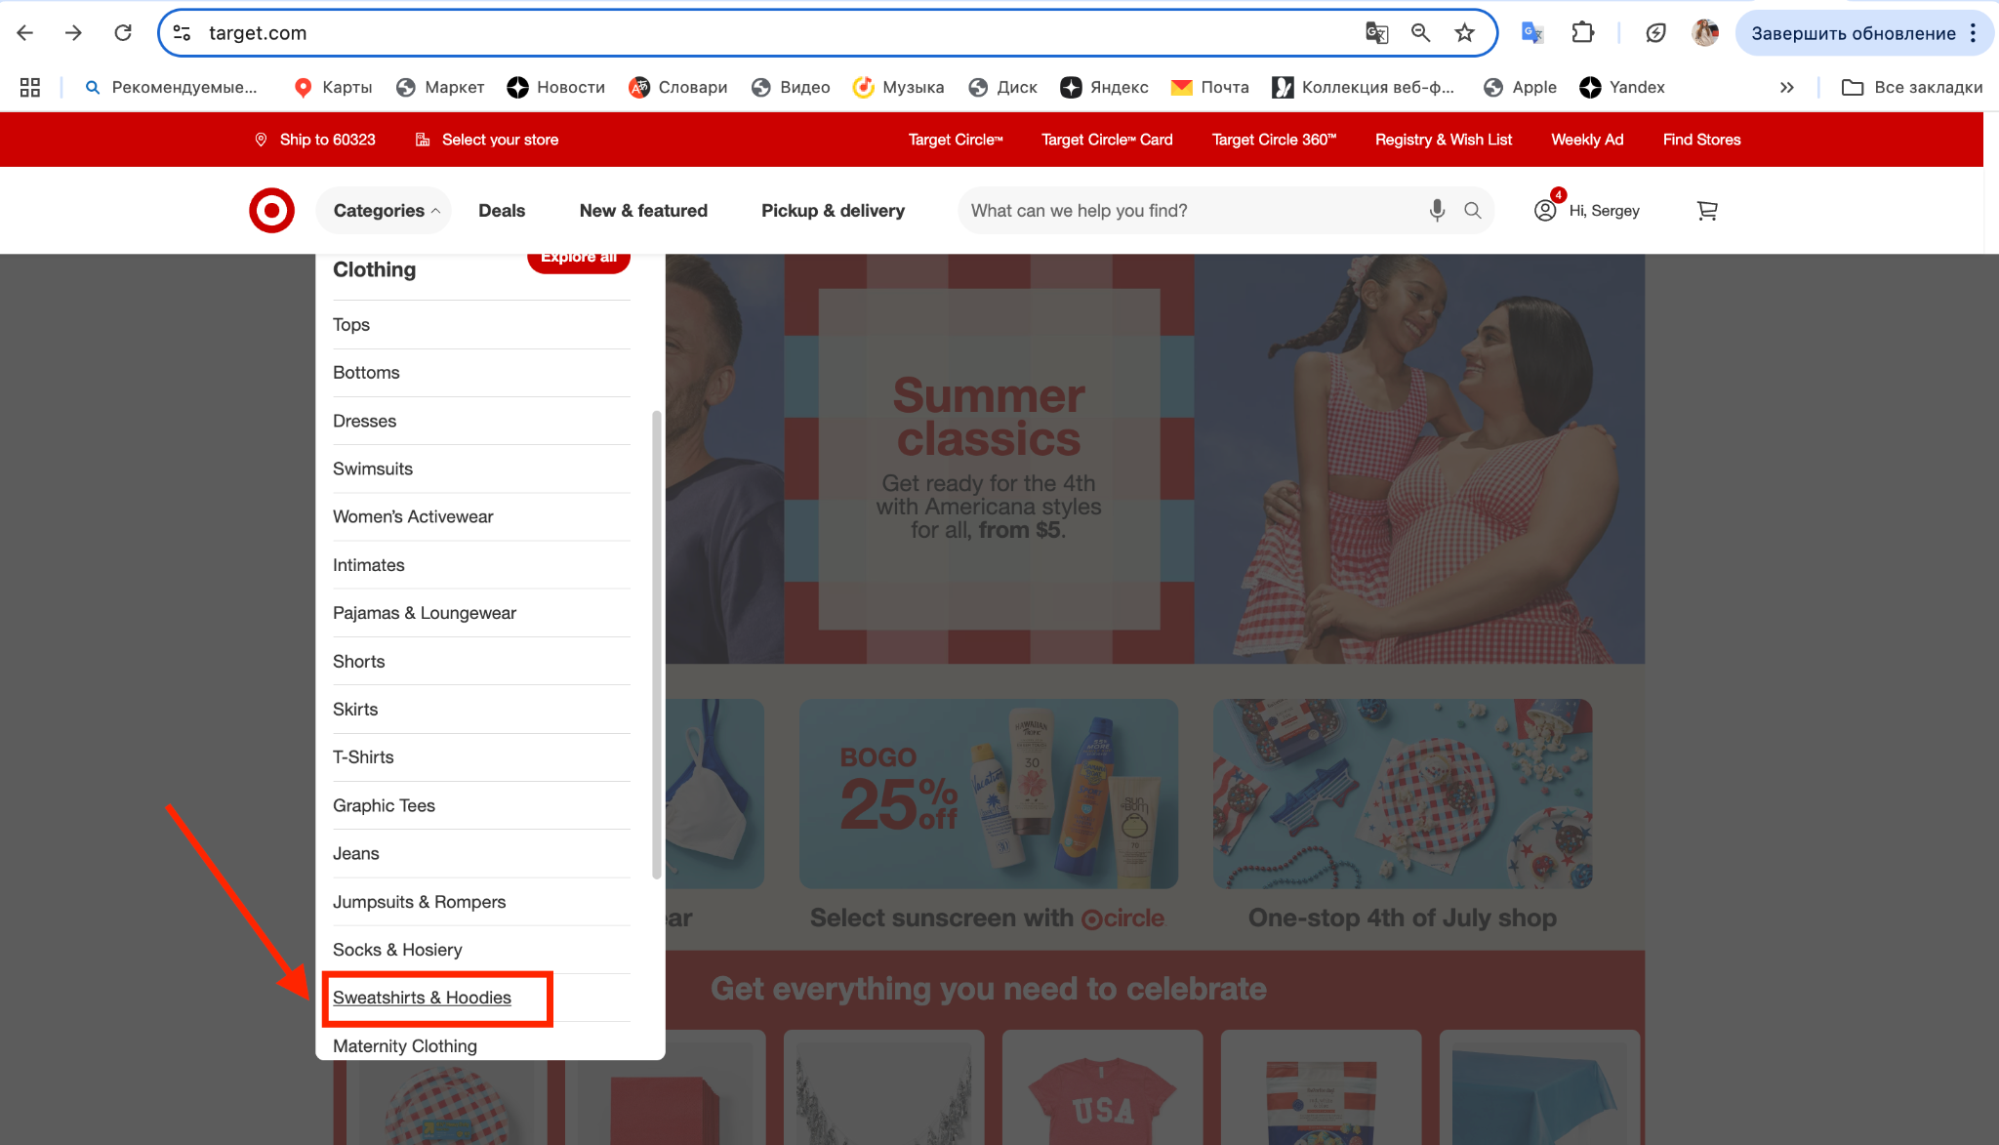The height and width of the screenshot is (1145, 1999).
Task: Reload the page with refresh icon
Action: point(123,33)
